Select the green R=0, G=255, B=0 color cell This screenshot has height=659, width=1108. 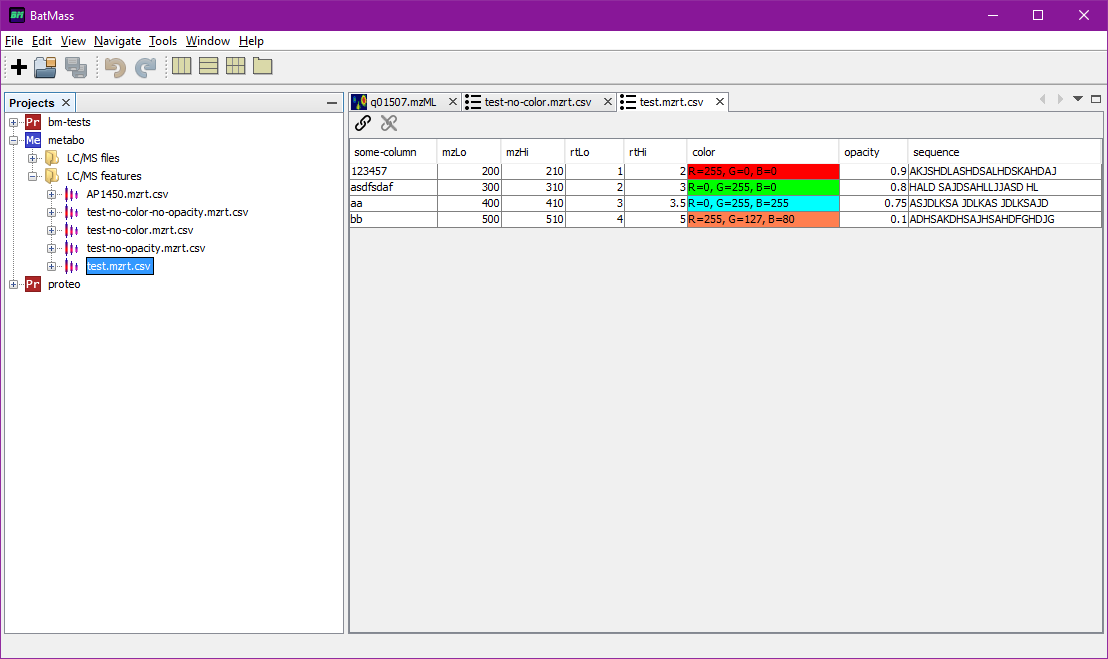pos(763,187)
